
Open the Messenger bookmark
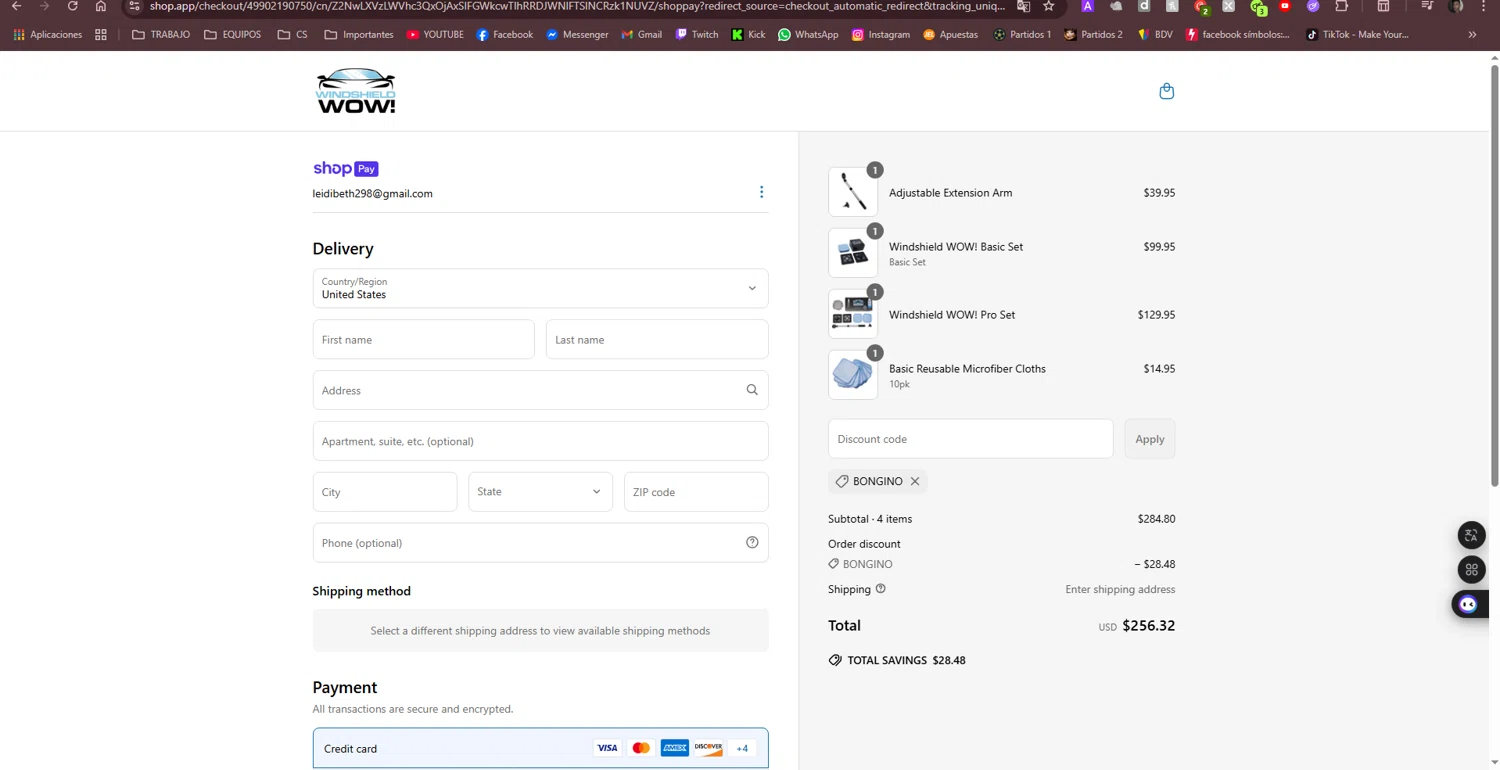[x=577, y=34]
